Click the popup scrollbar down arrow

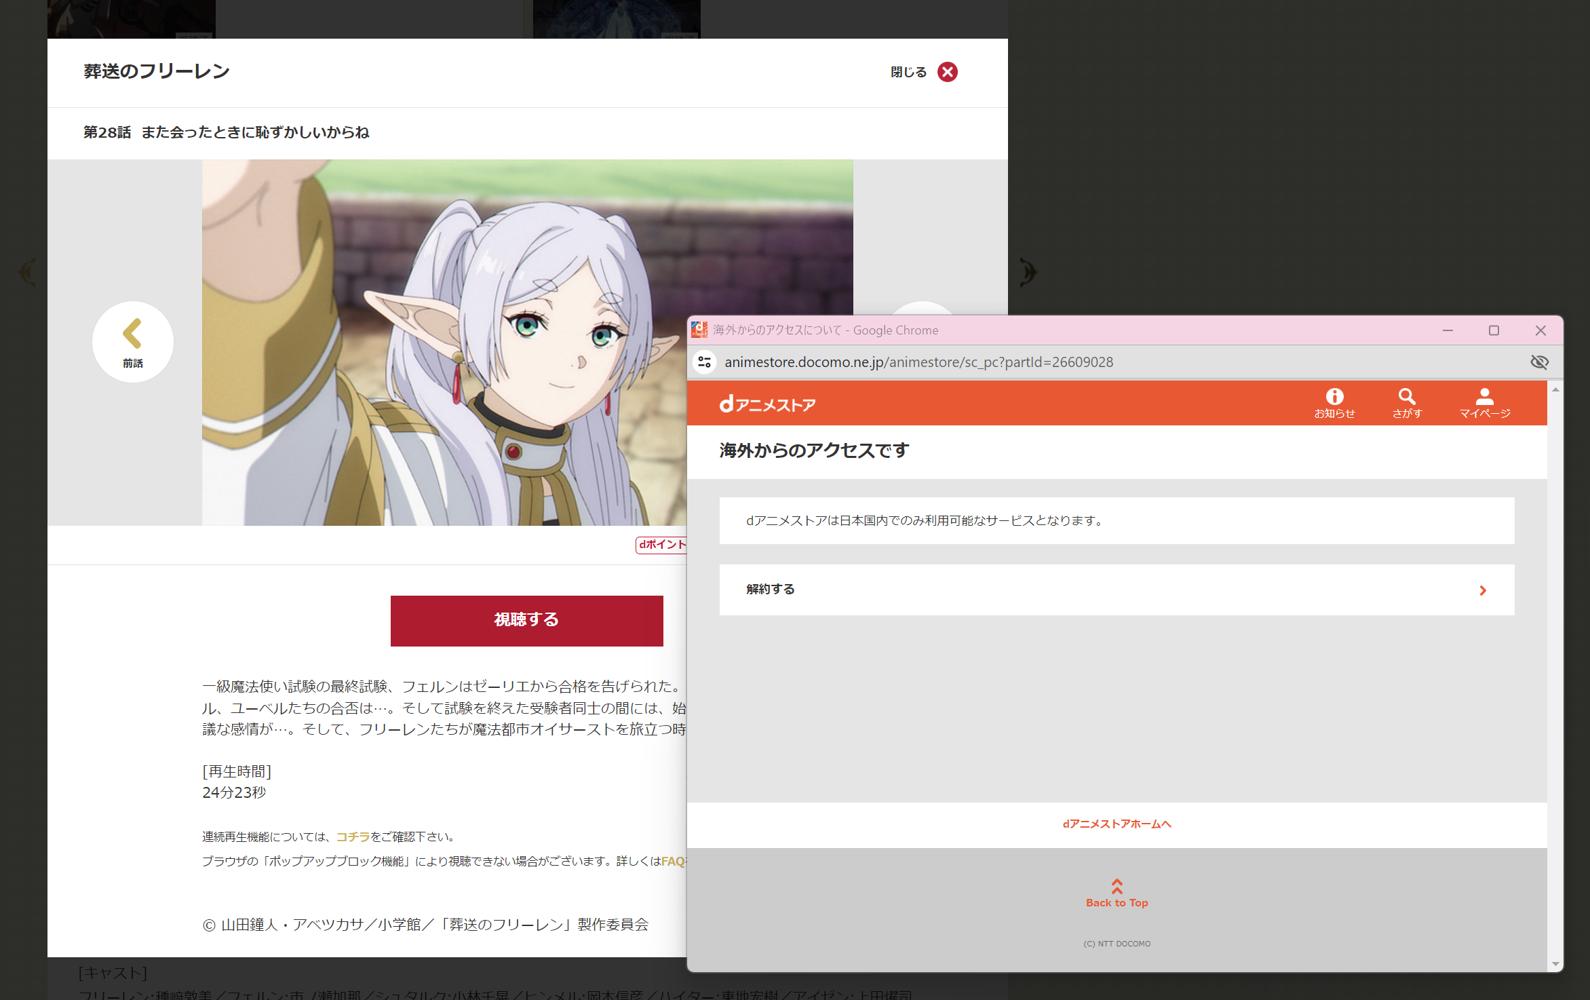[1555, 964]
